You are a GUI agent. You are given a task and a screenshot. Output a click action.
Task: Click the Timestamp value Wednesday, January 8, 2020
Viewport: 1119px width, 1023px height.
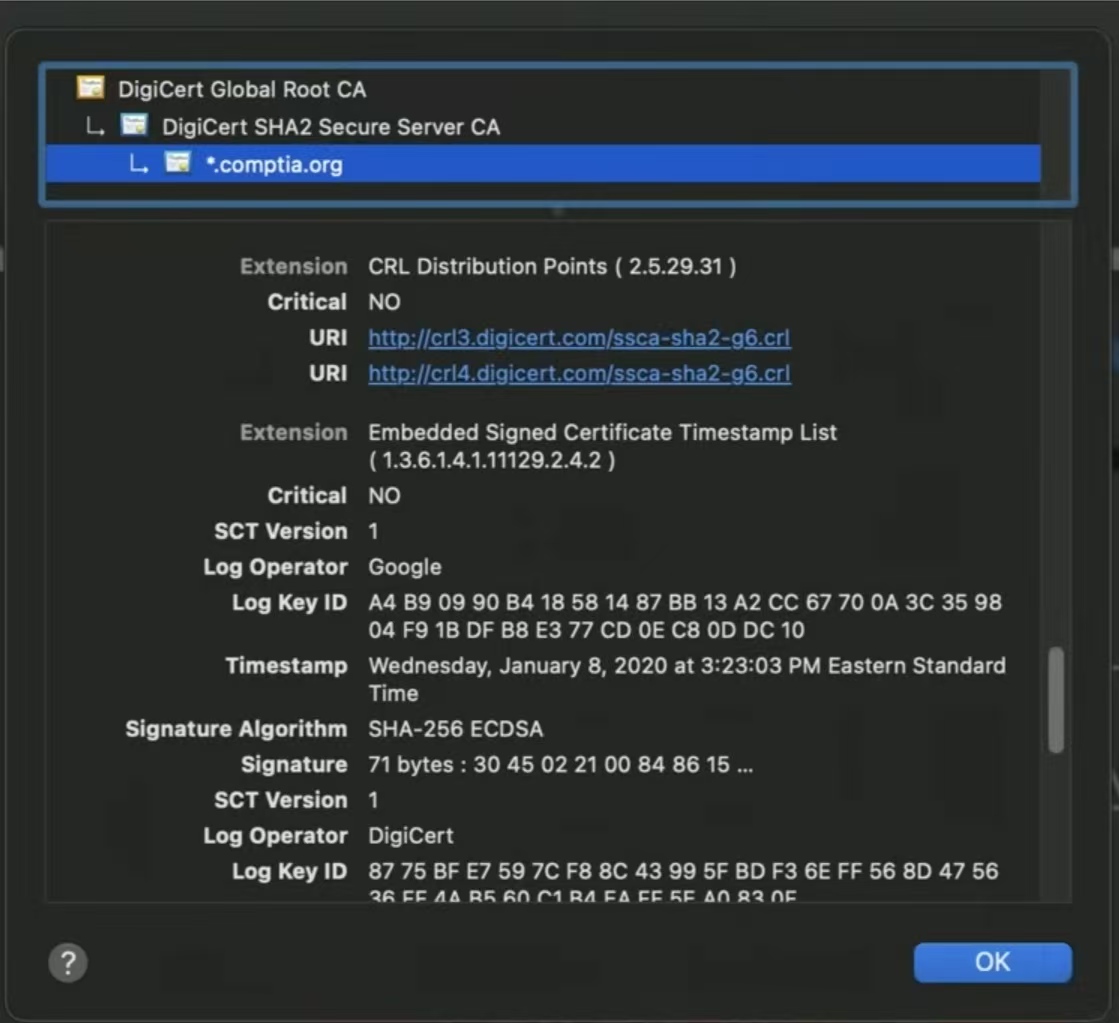pyautogui.click(x=687, y=680)
